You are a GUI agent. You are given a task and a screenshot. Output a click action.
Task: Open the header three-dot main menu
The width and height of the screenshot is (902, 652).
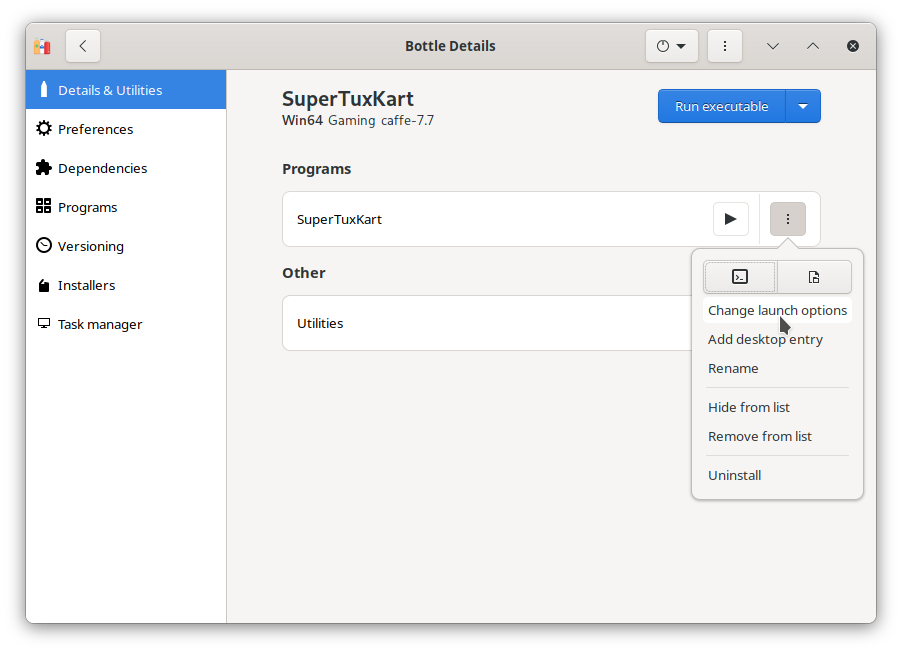(724, 46)
